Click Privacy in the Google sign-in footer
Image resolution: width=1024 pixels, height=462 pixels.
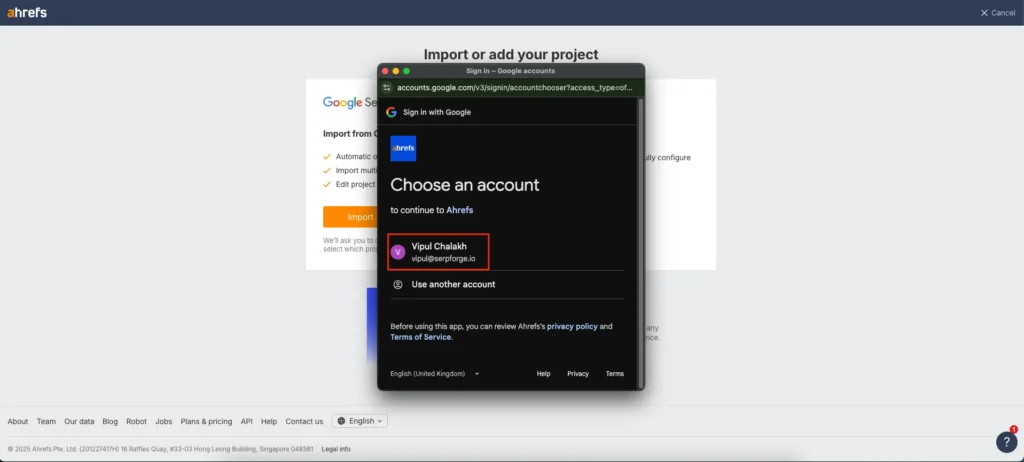[578, 374]
